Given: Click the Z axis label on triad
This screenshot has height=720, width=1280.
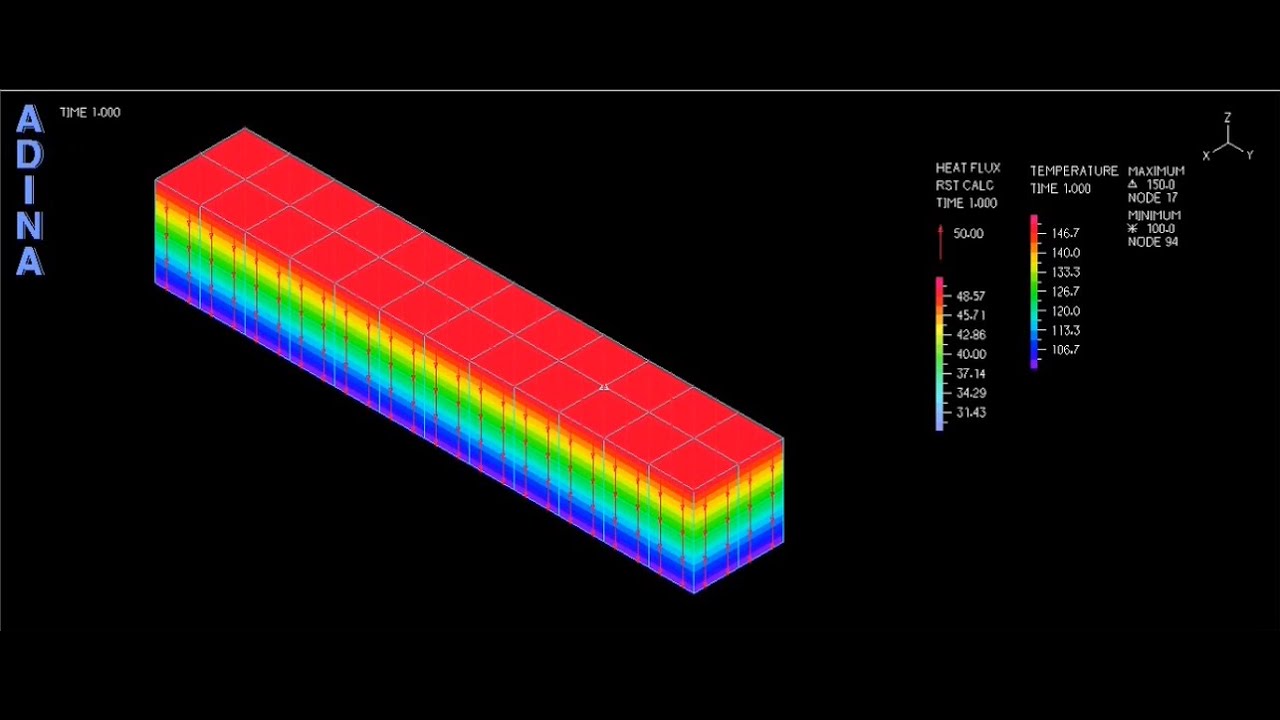Looking at the screenshot, I should [x=1228, y=117].
